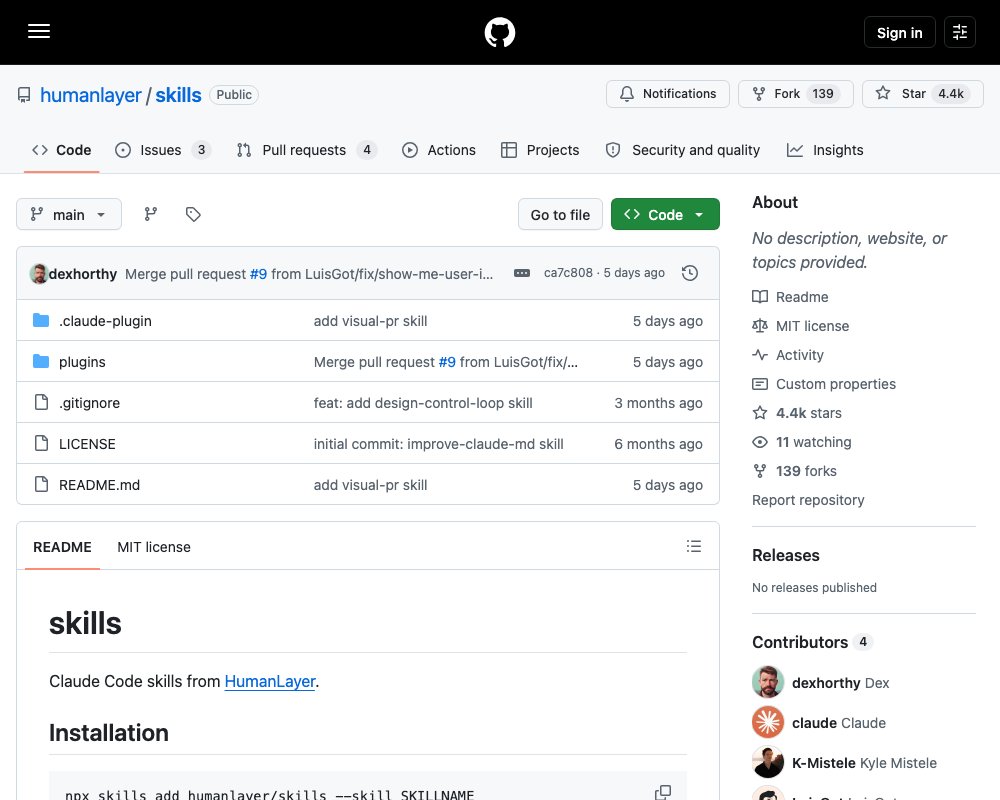Expand the green Code dropdown

click(665, 214)
